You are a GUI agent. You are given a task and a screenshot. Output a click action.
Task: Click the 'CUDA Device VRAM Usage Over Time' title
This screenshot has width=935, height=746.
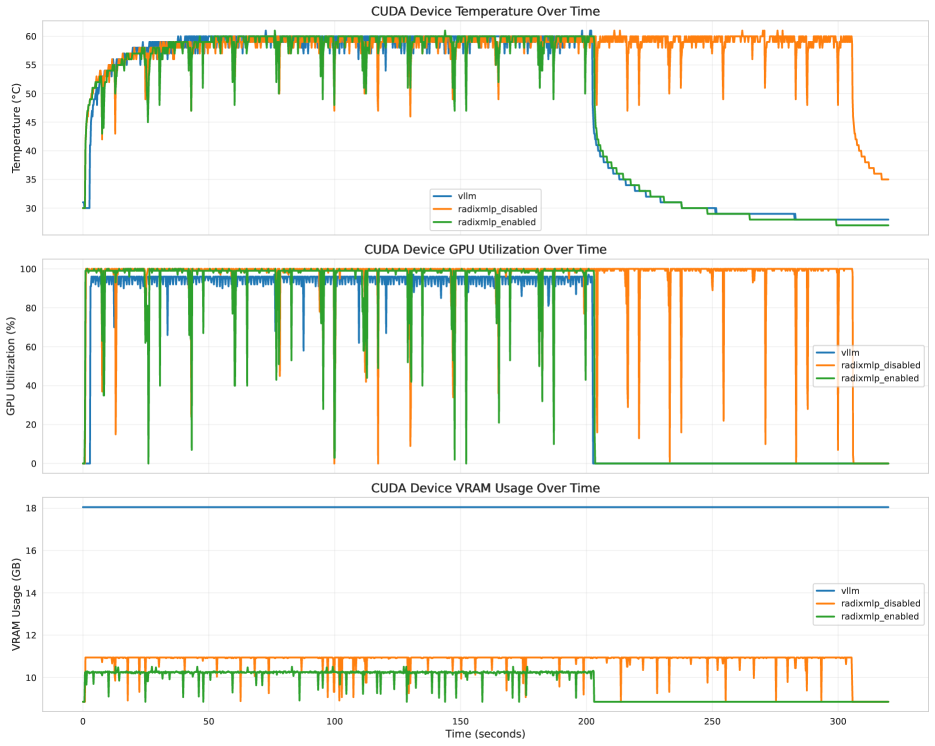485,488
